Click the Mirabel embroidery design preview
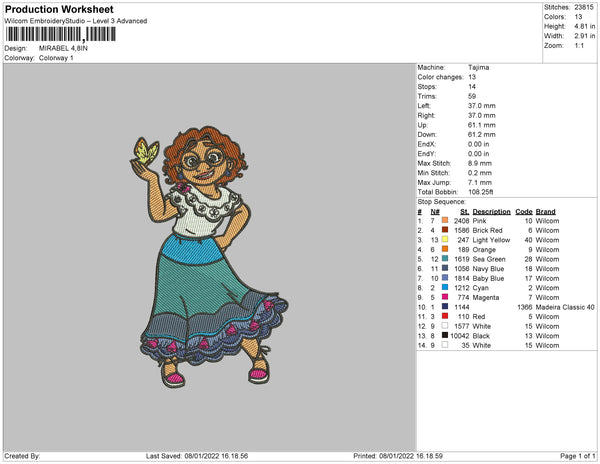The image size is (600, 464). (209, 257)
